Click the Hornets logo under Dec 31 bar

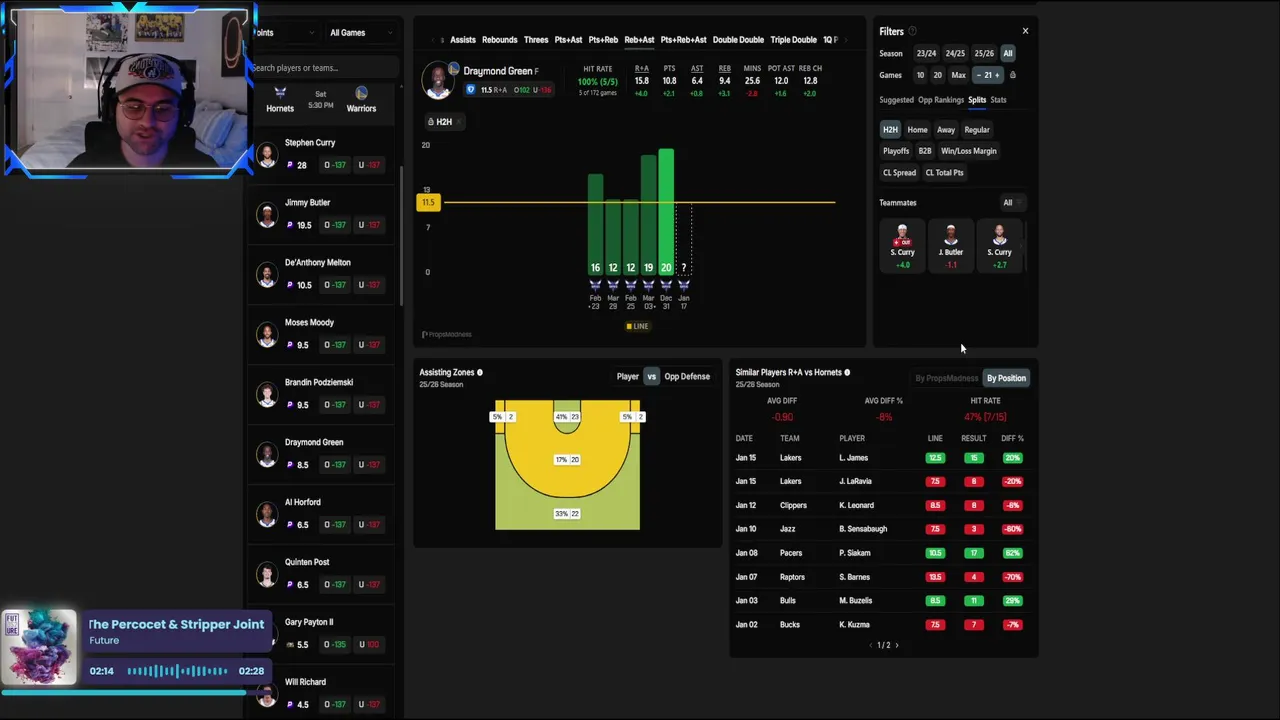pyautogui.click(x=666, y=285)
